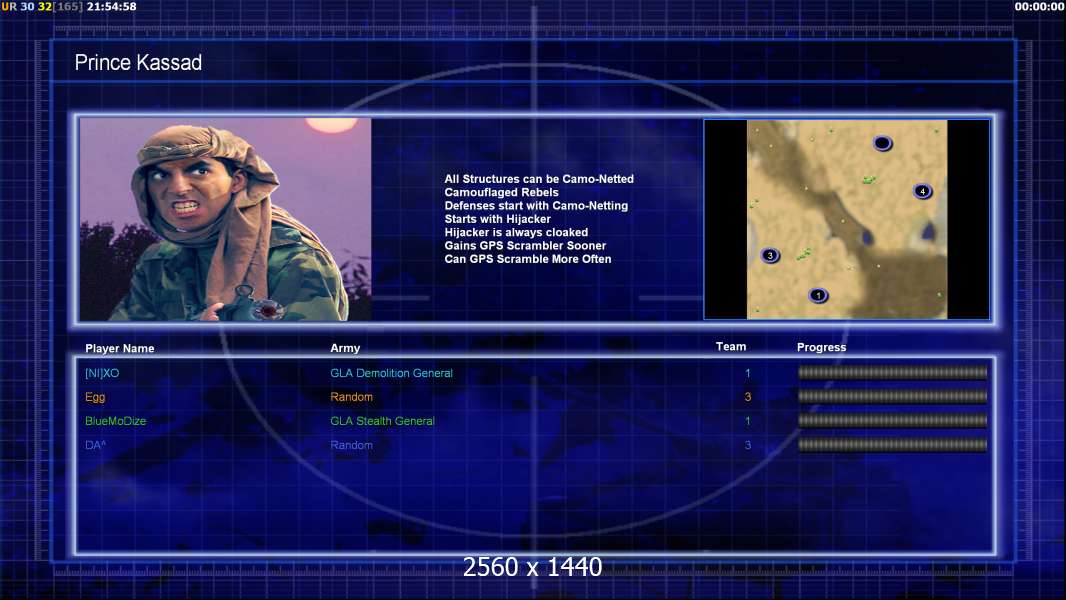Viewport: 1066px width, 600px height.
Task: Click BlueMoDize's loading progress bar
Action: coord(893,421)
